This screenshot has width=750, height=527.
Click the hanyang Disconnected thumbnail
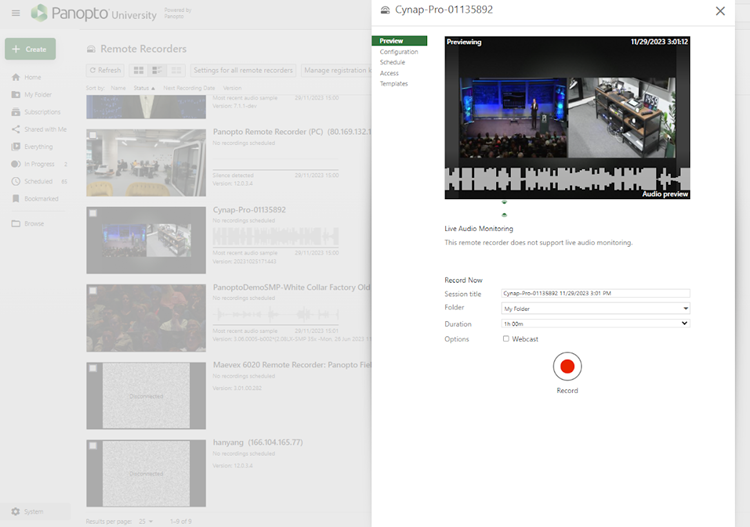[146, 473]
